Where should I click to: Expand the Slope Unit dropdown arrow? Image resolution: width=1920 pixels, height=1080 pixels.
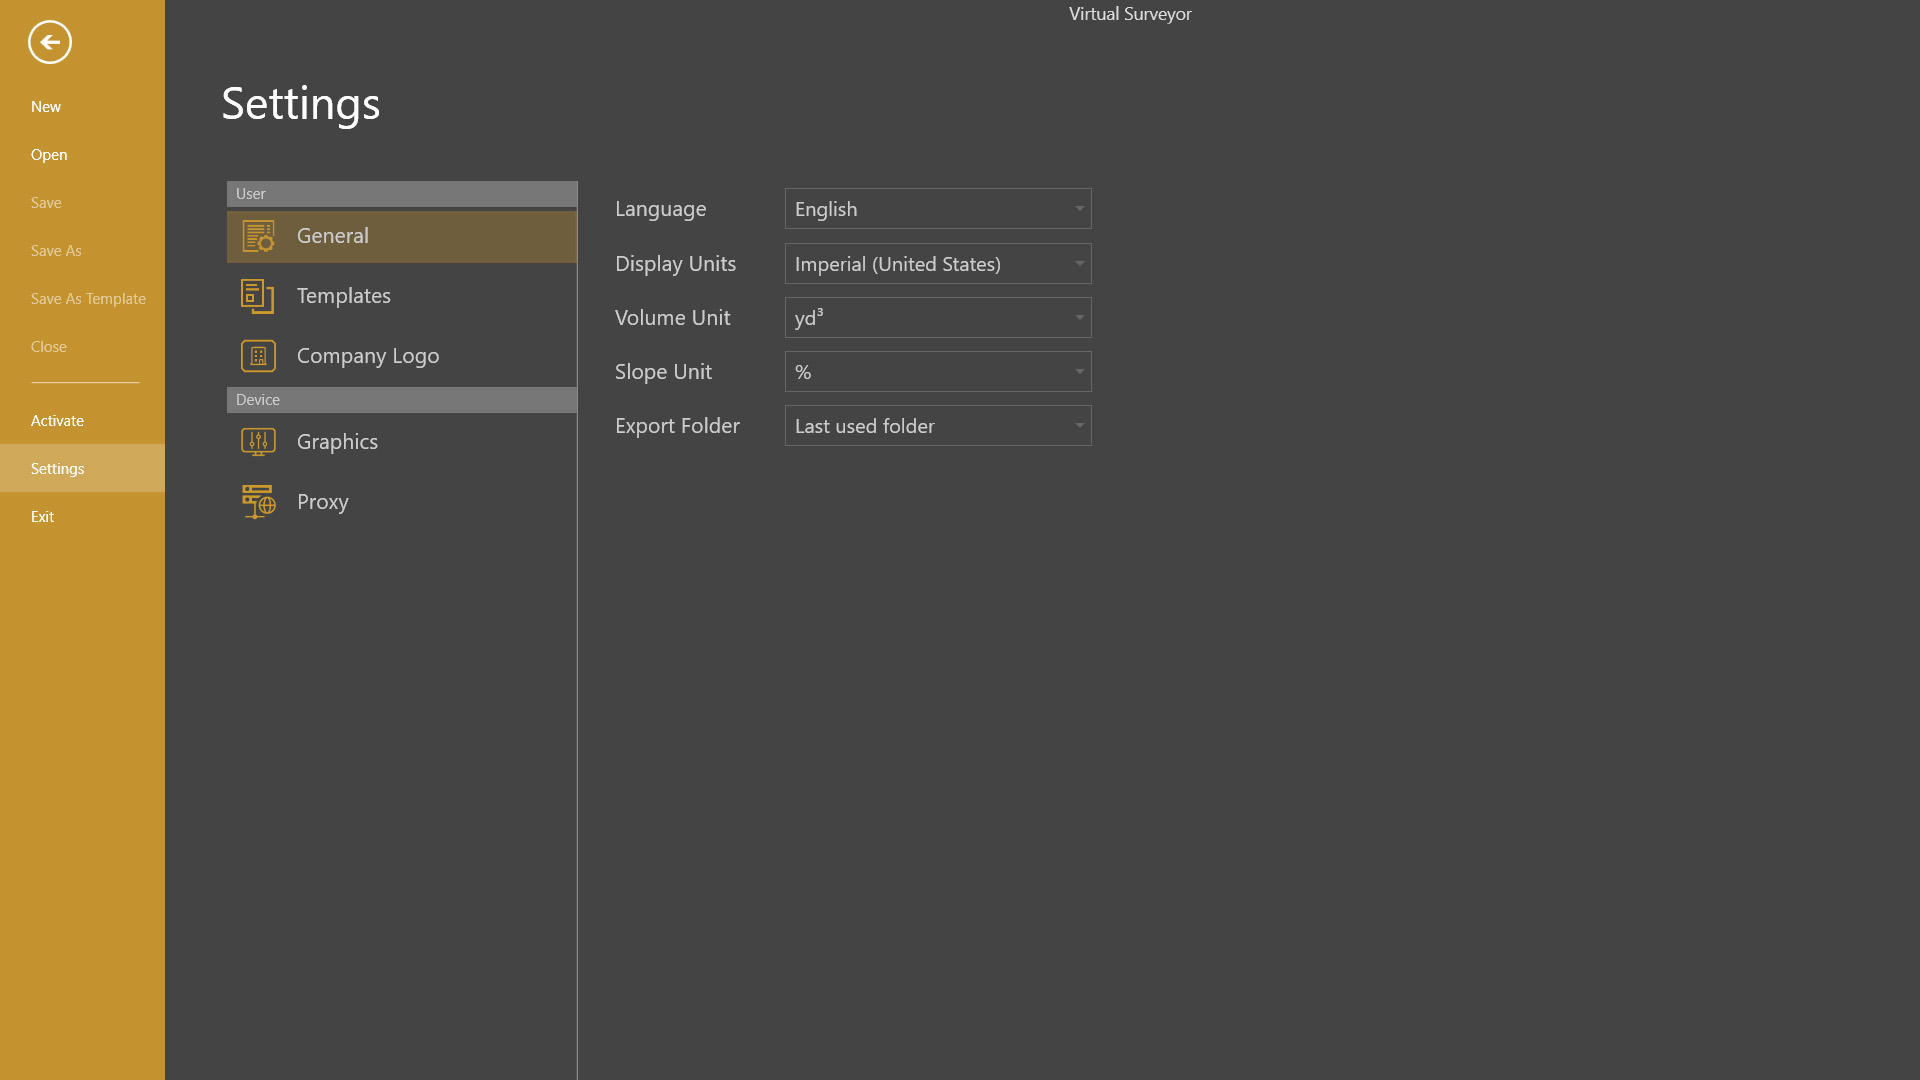[1079, 372]
